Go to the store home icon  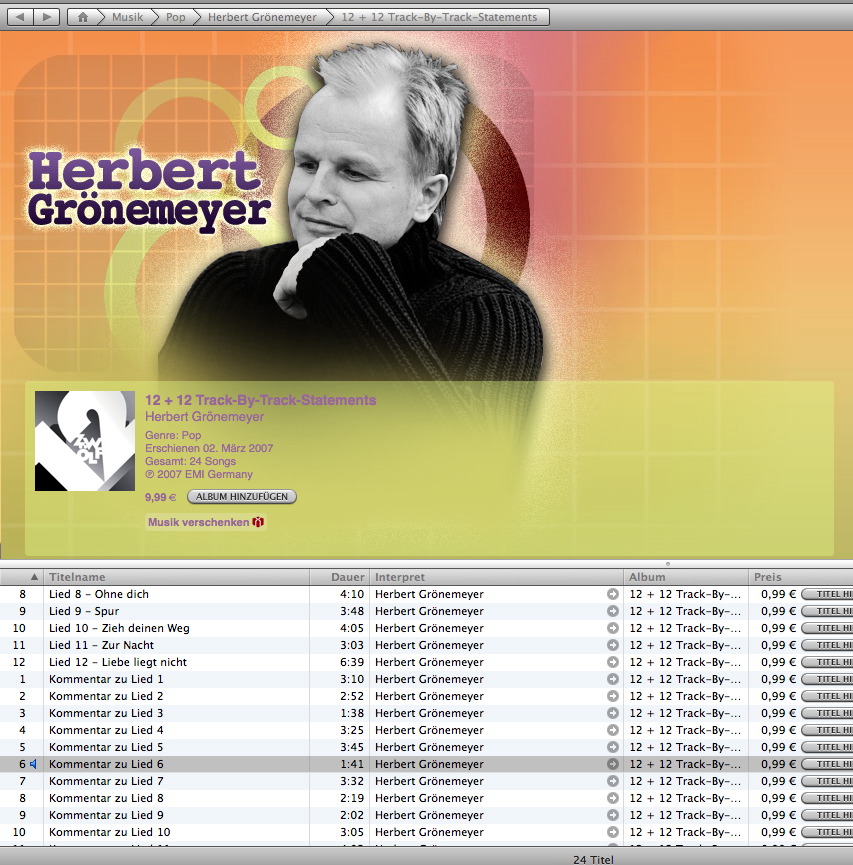[83, 17]
